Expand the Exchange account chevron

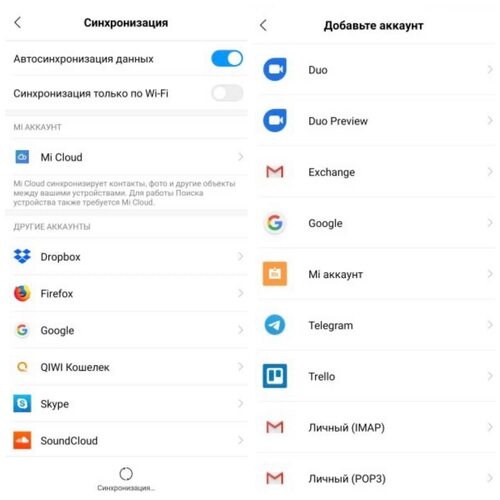click(x=490, y=172)
